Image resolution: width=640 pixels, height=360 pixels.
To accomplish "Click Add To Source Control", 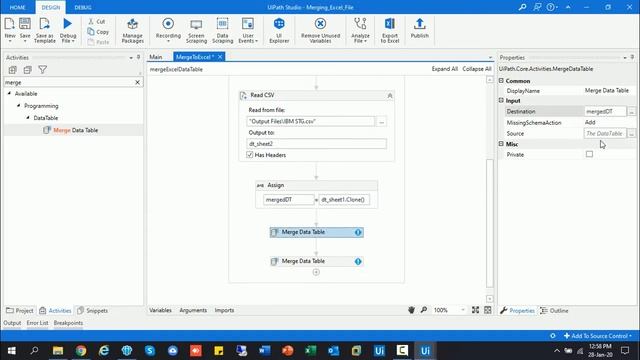I will (598, 336).
